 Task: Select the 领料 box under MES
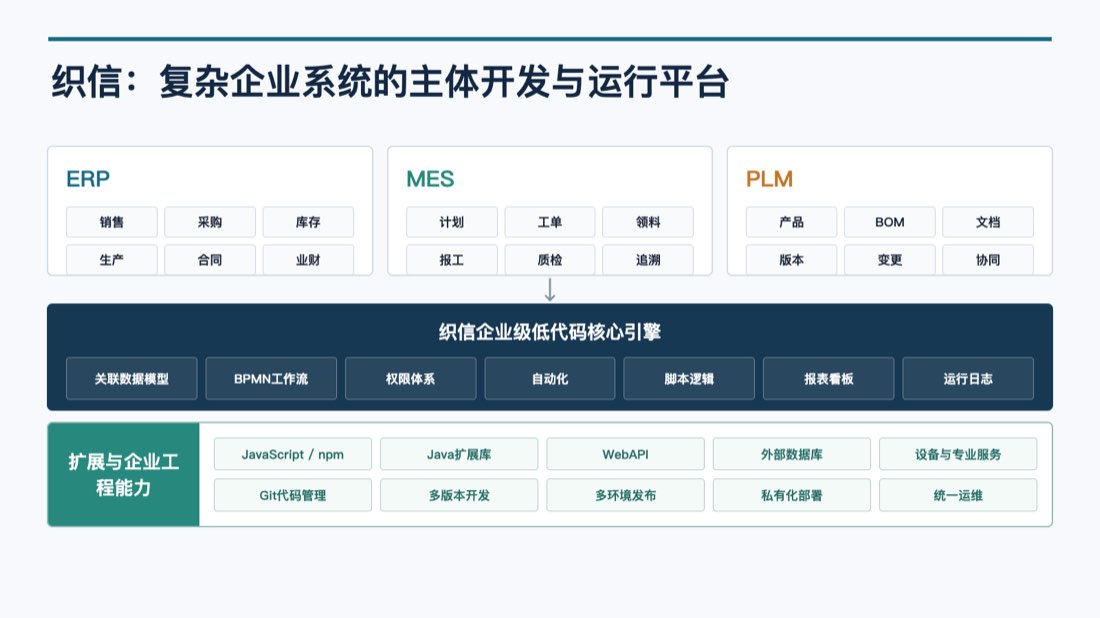coord(648,222)
